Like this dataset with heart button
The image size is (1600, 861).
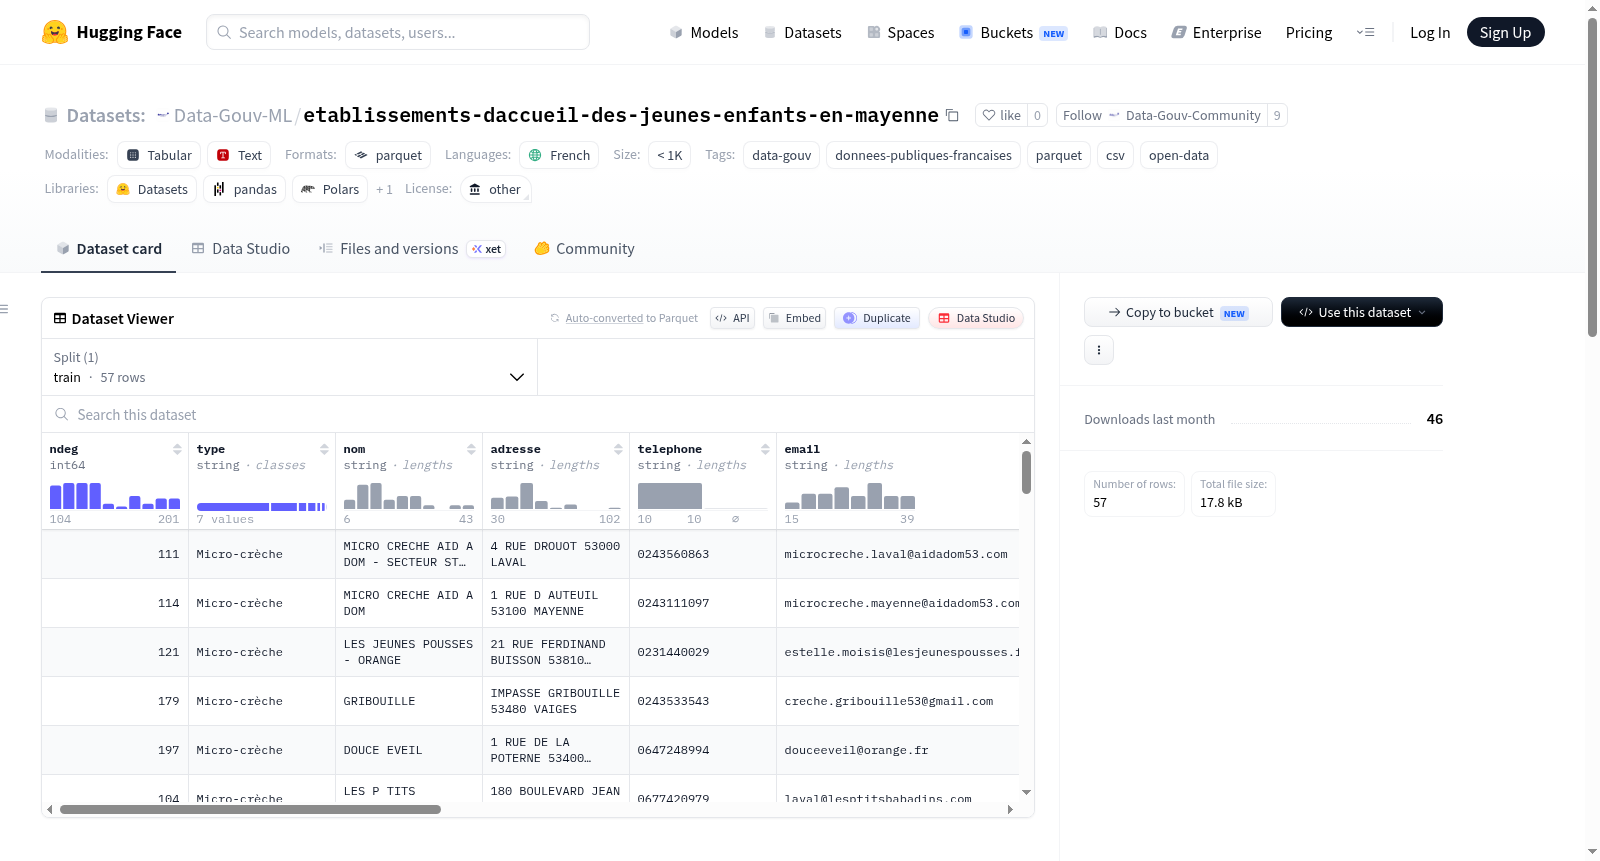(x=1001, y=115)
